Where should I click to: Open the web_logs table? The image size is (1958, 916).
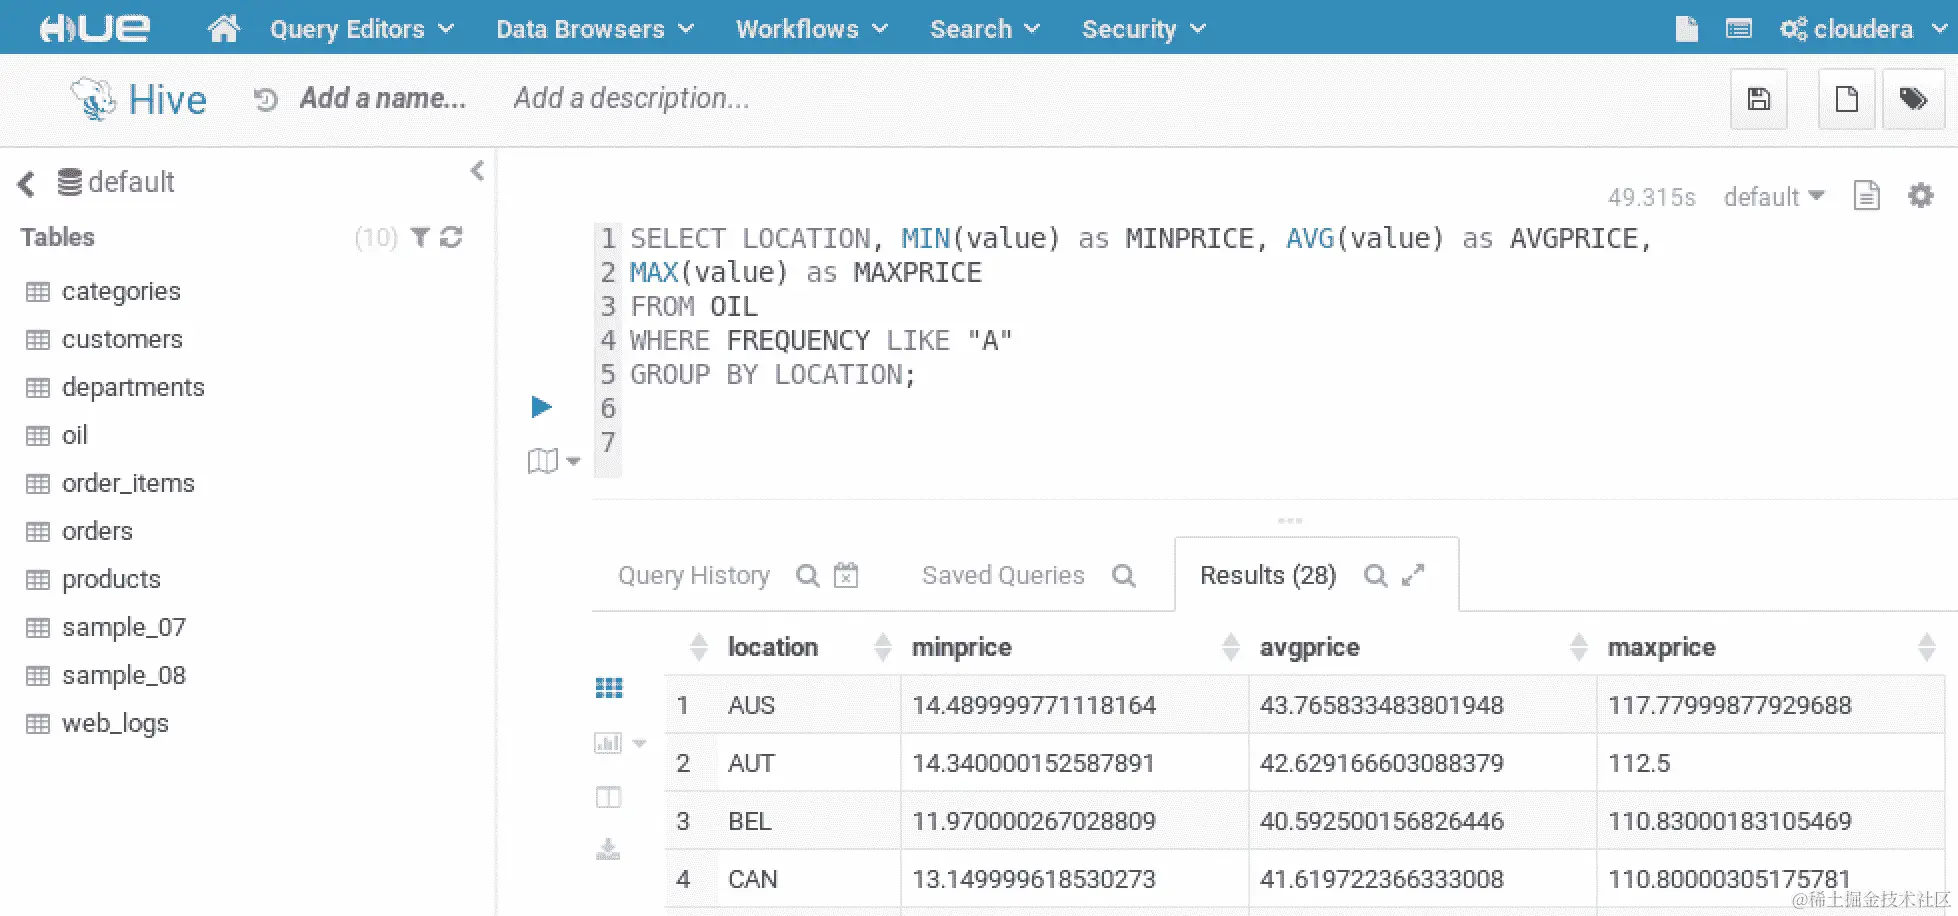[115, 724]
